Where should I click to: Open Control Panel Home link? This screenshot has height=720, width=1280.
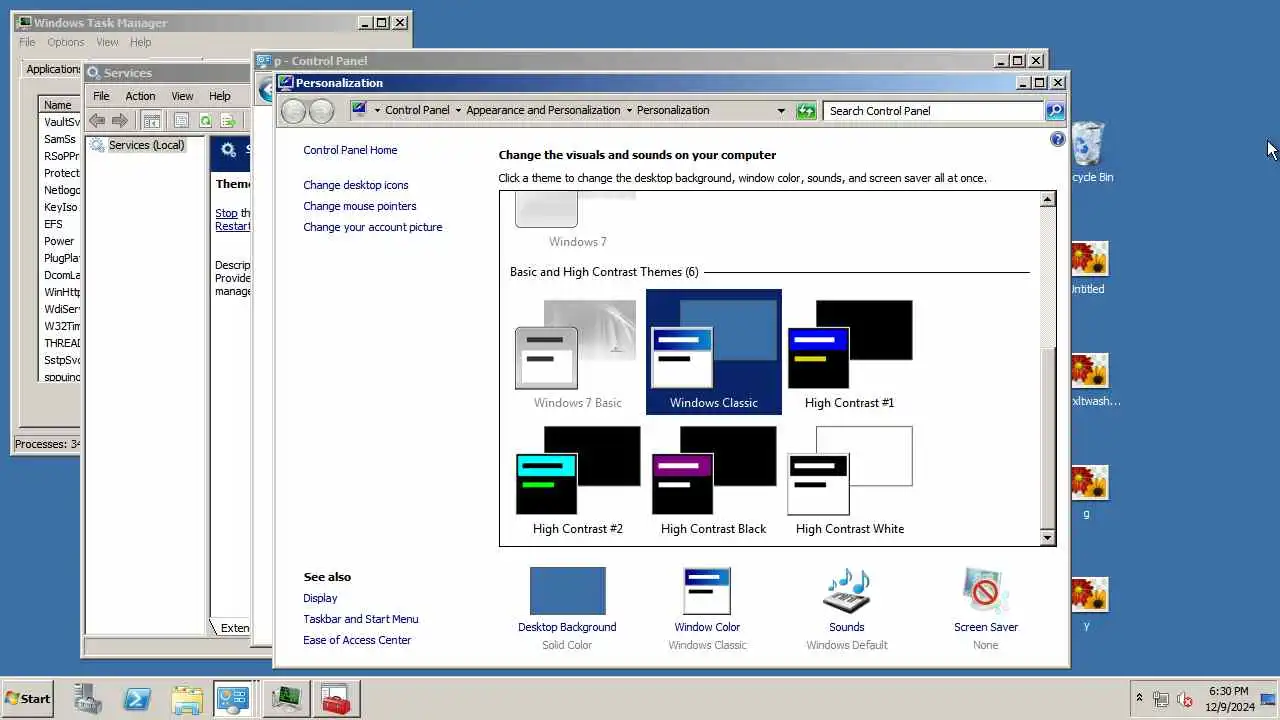click(x=350, y=150)
